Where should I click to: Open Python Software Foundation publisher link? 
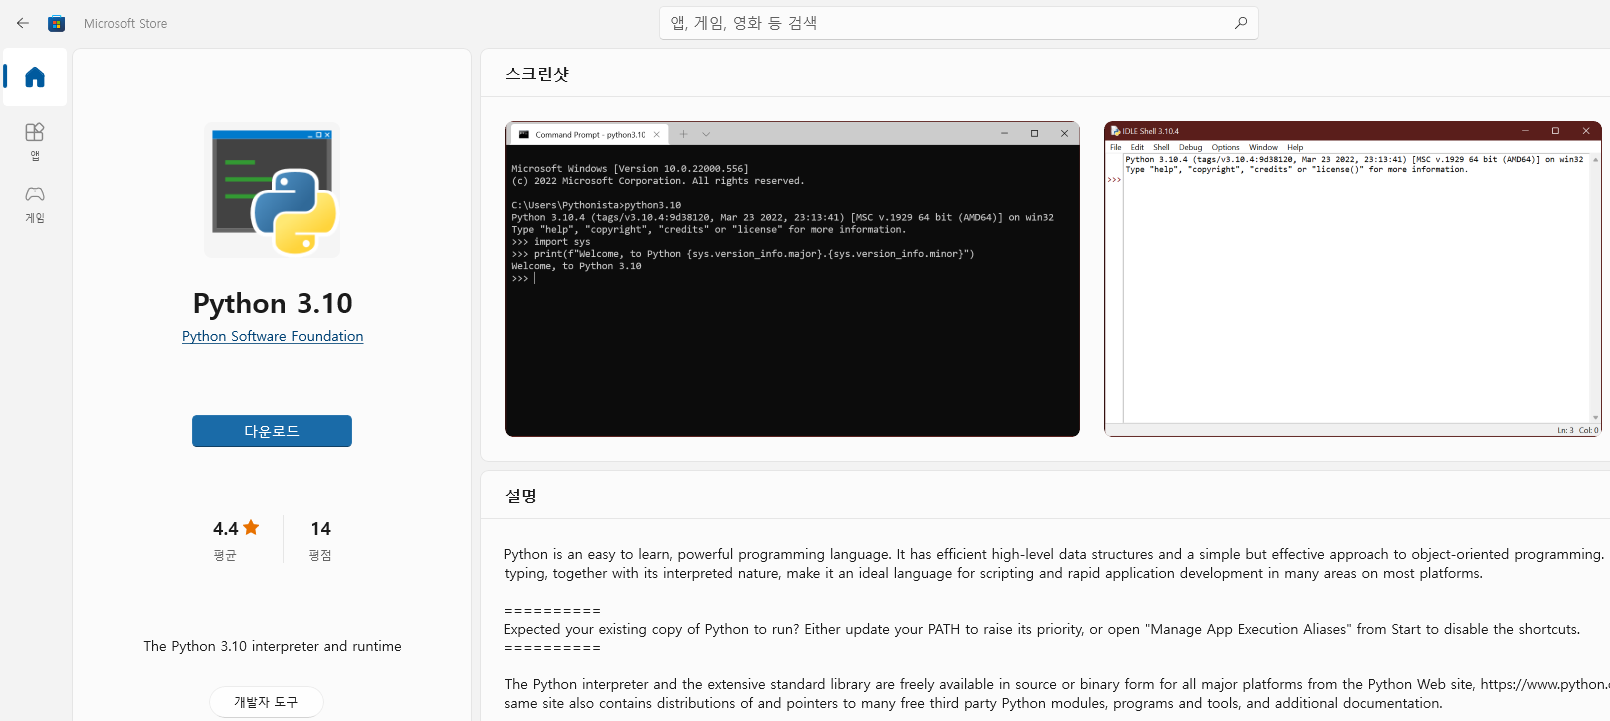[272, 336]
